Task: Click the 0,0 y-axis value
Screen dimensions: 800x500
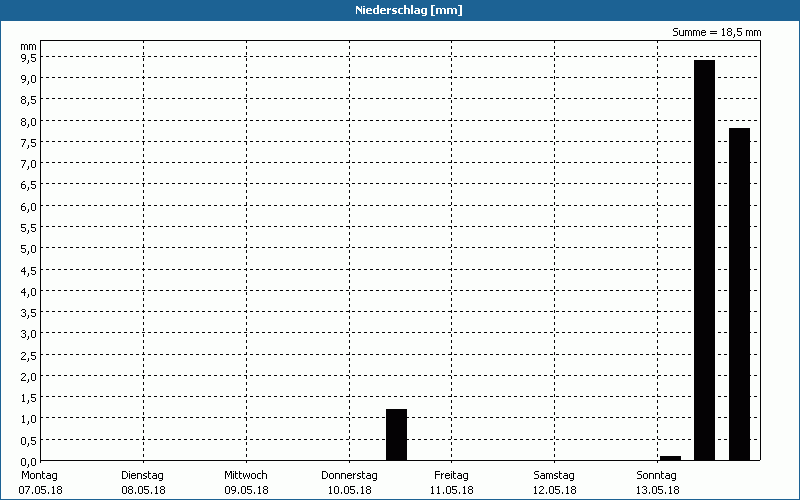Action: [29, 462]
